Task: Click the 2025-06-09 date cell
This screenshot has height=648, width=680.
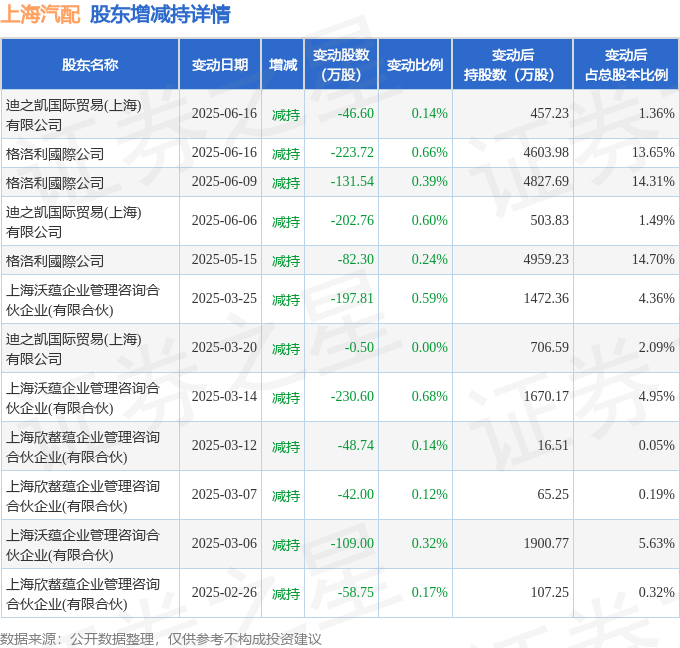Action: click(224, 181)
